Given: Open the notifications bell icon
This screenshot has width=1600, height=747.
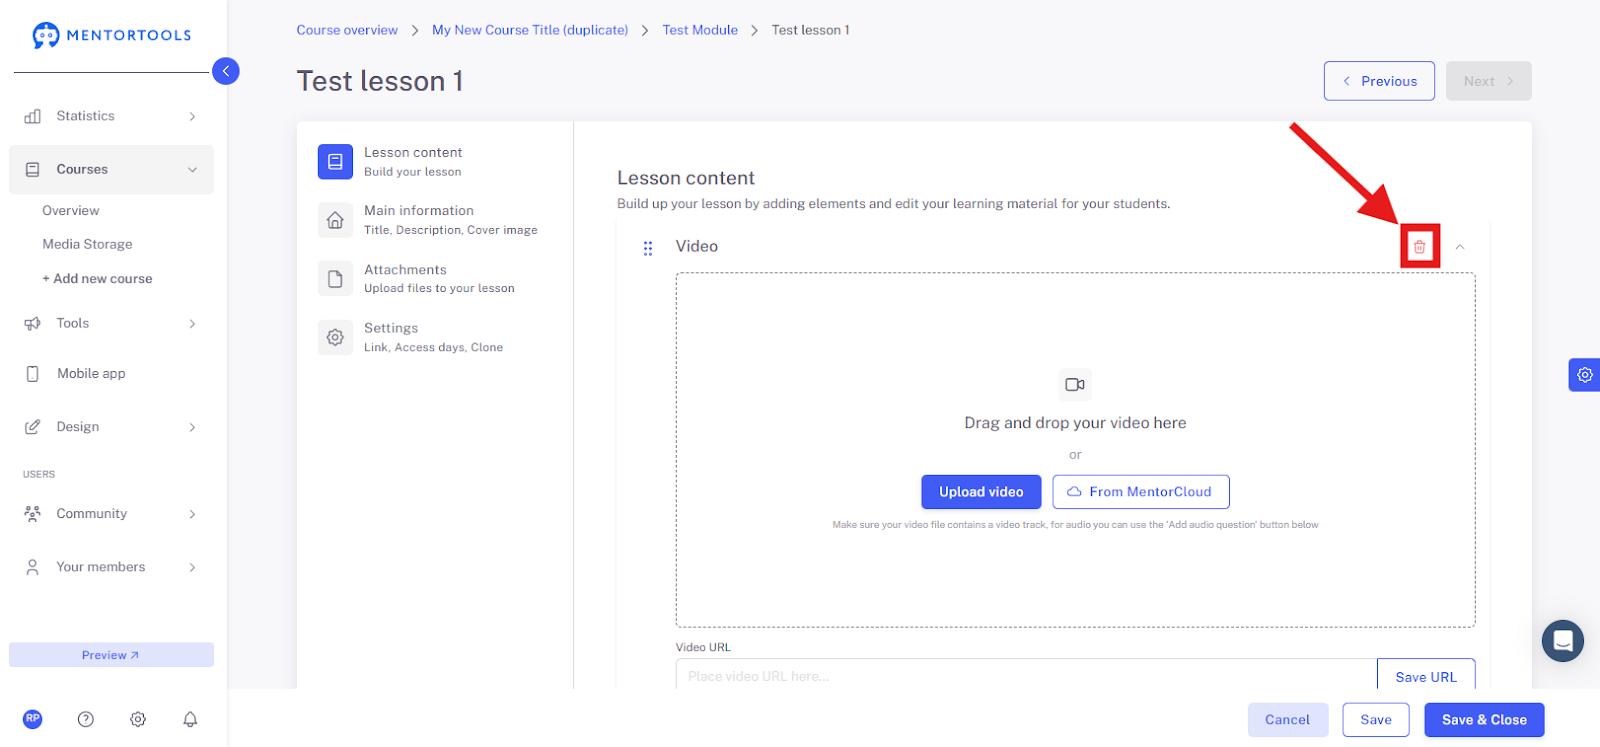Looking at the screenshot, I should (190, 719).
